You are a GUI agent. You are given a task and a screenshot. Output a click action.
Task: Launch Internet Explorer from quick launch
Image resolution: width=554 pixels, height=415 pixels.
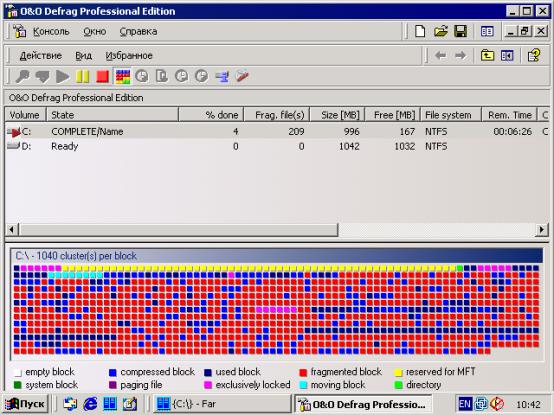pyautogui.click(x=90, y=404)
